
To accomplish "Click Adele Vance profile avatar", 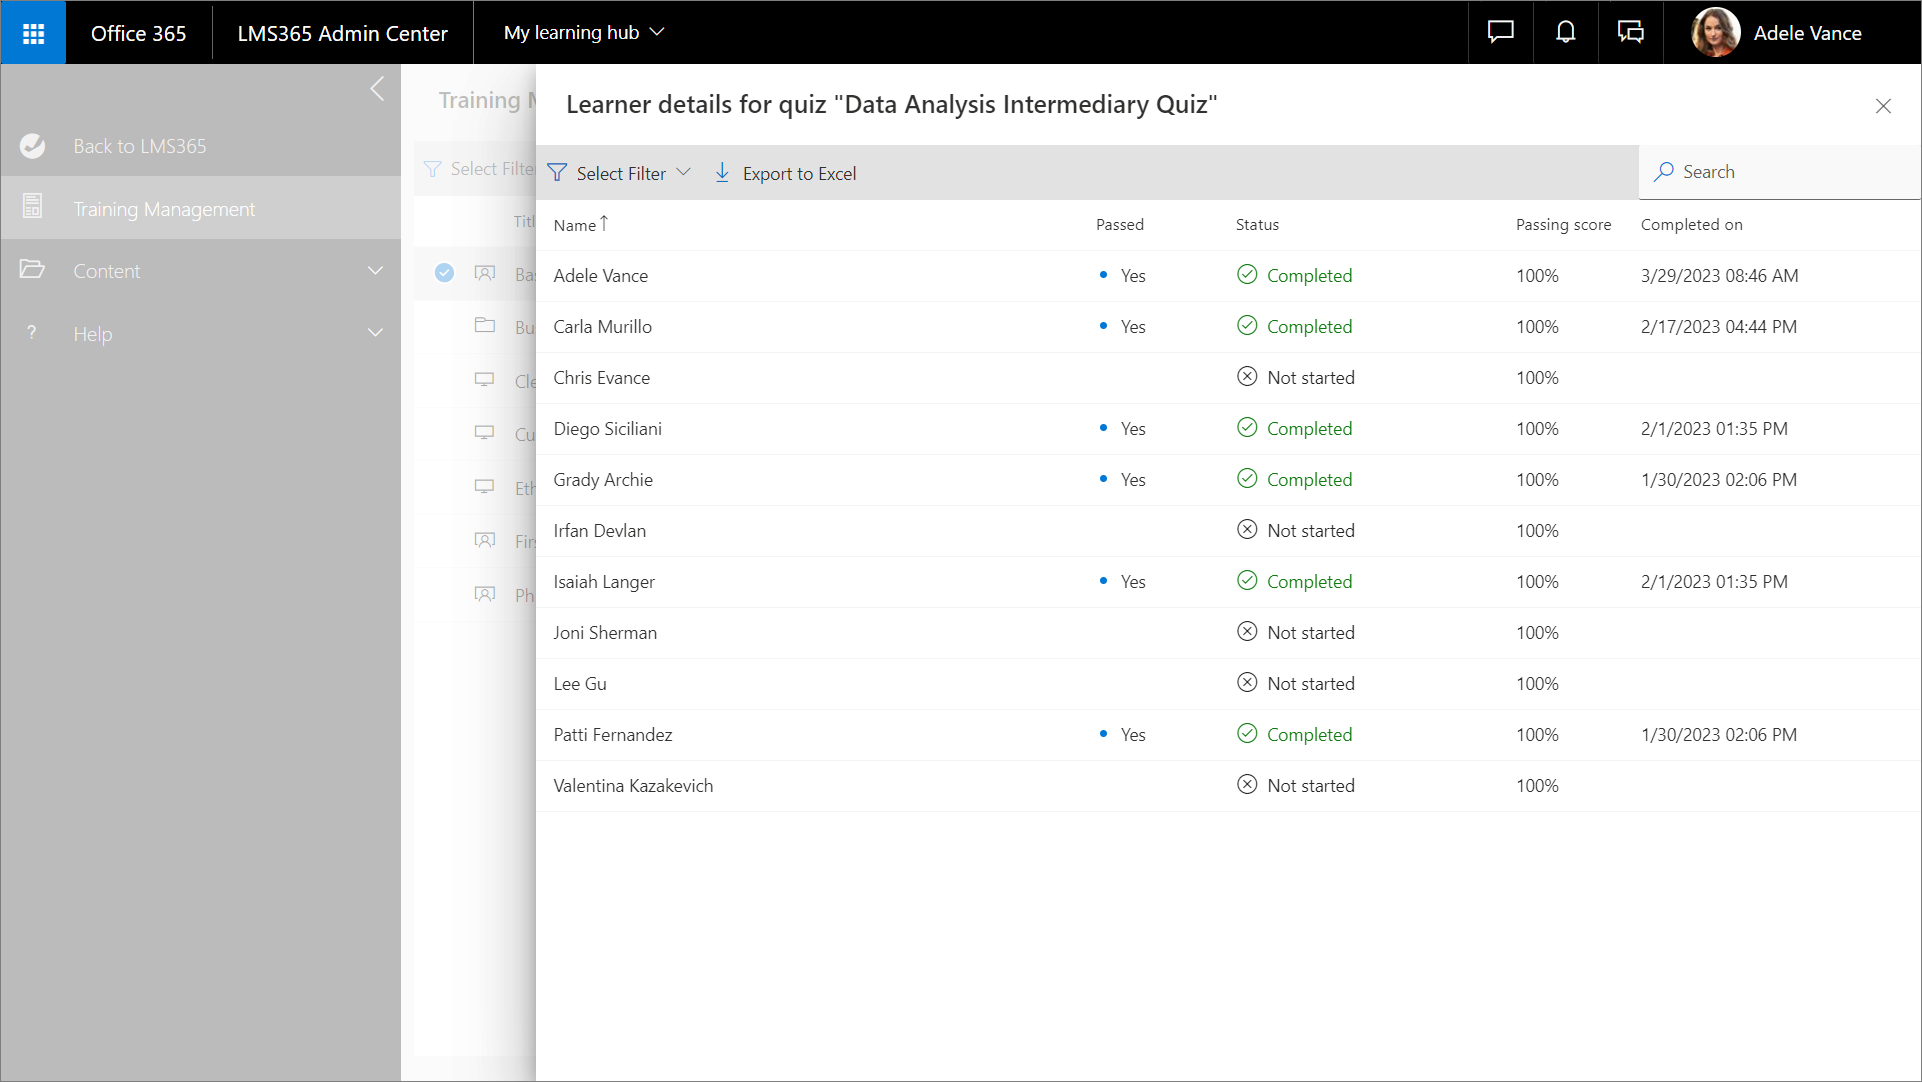I will (1715, 33).
